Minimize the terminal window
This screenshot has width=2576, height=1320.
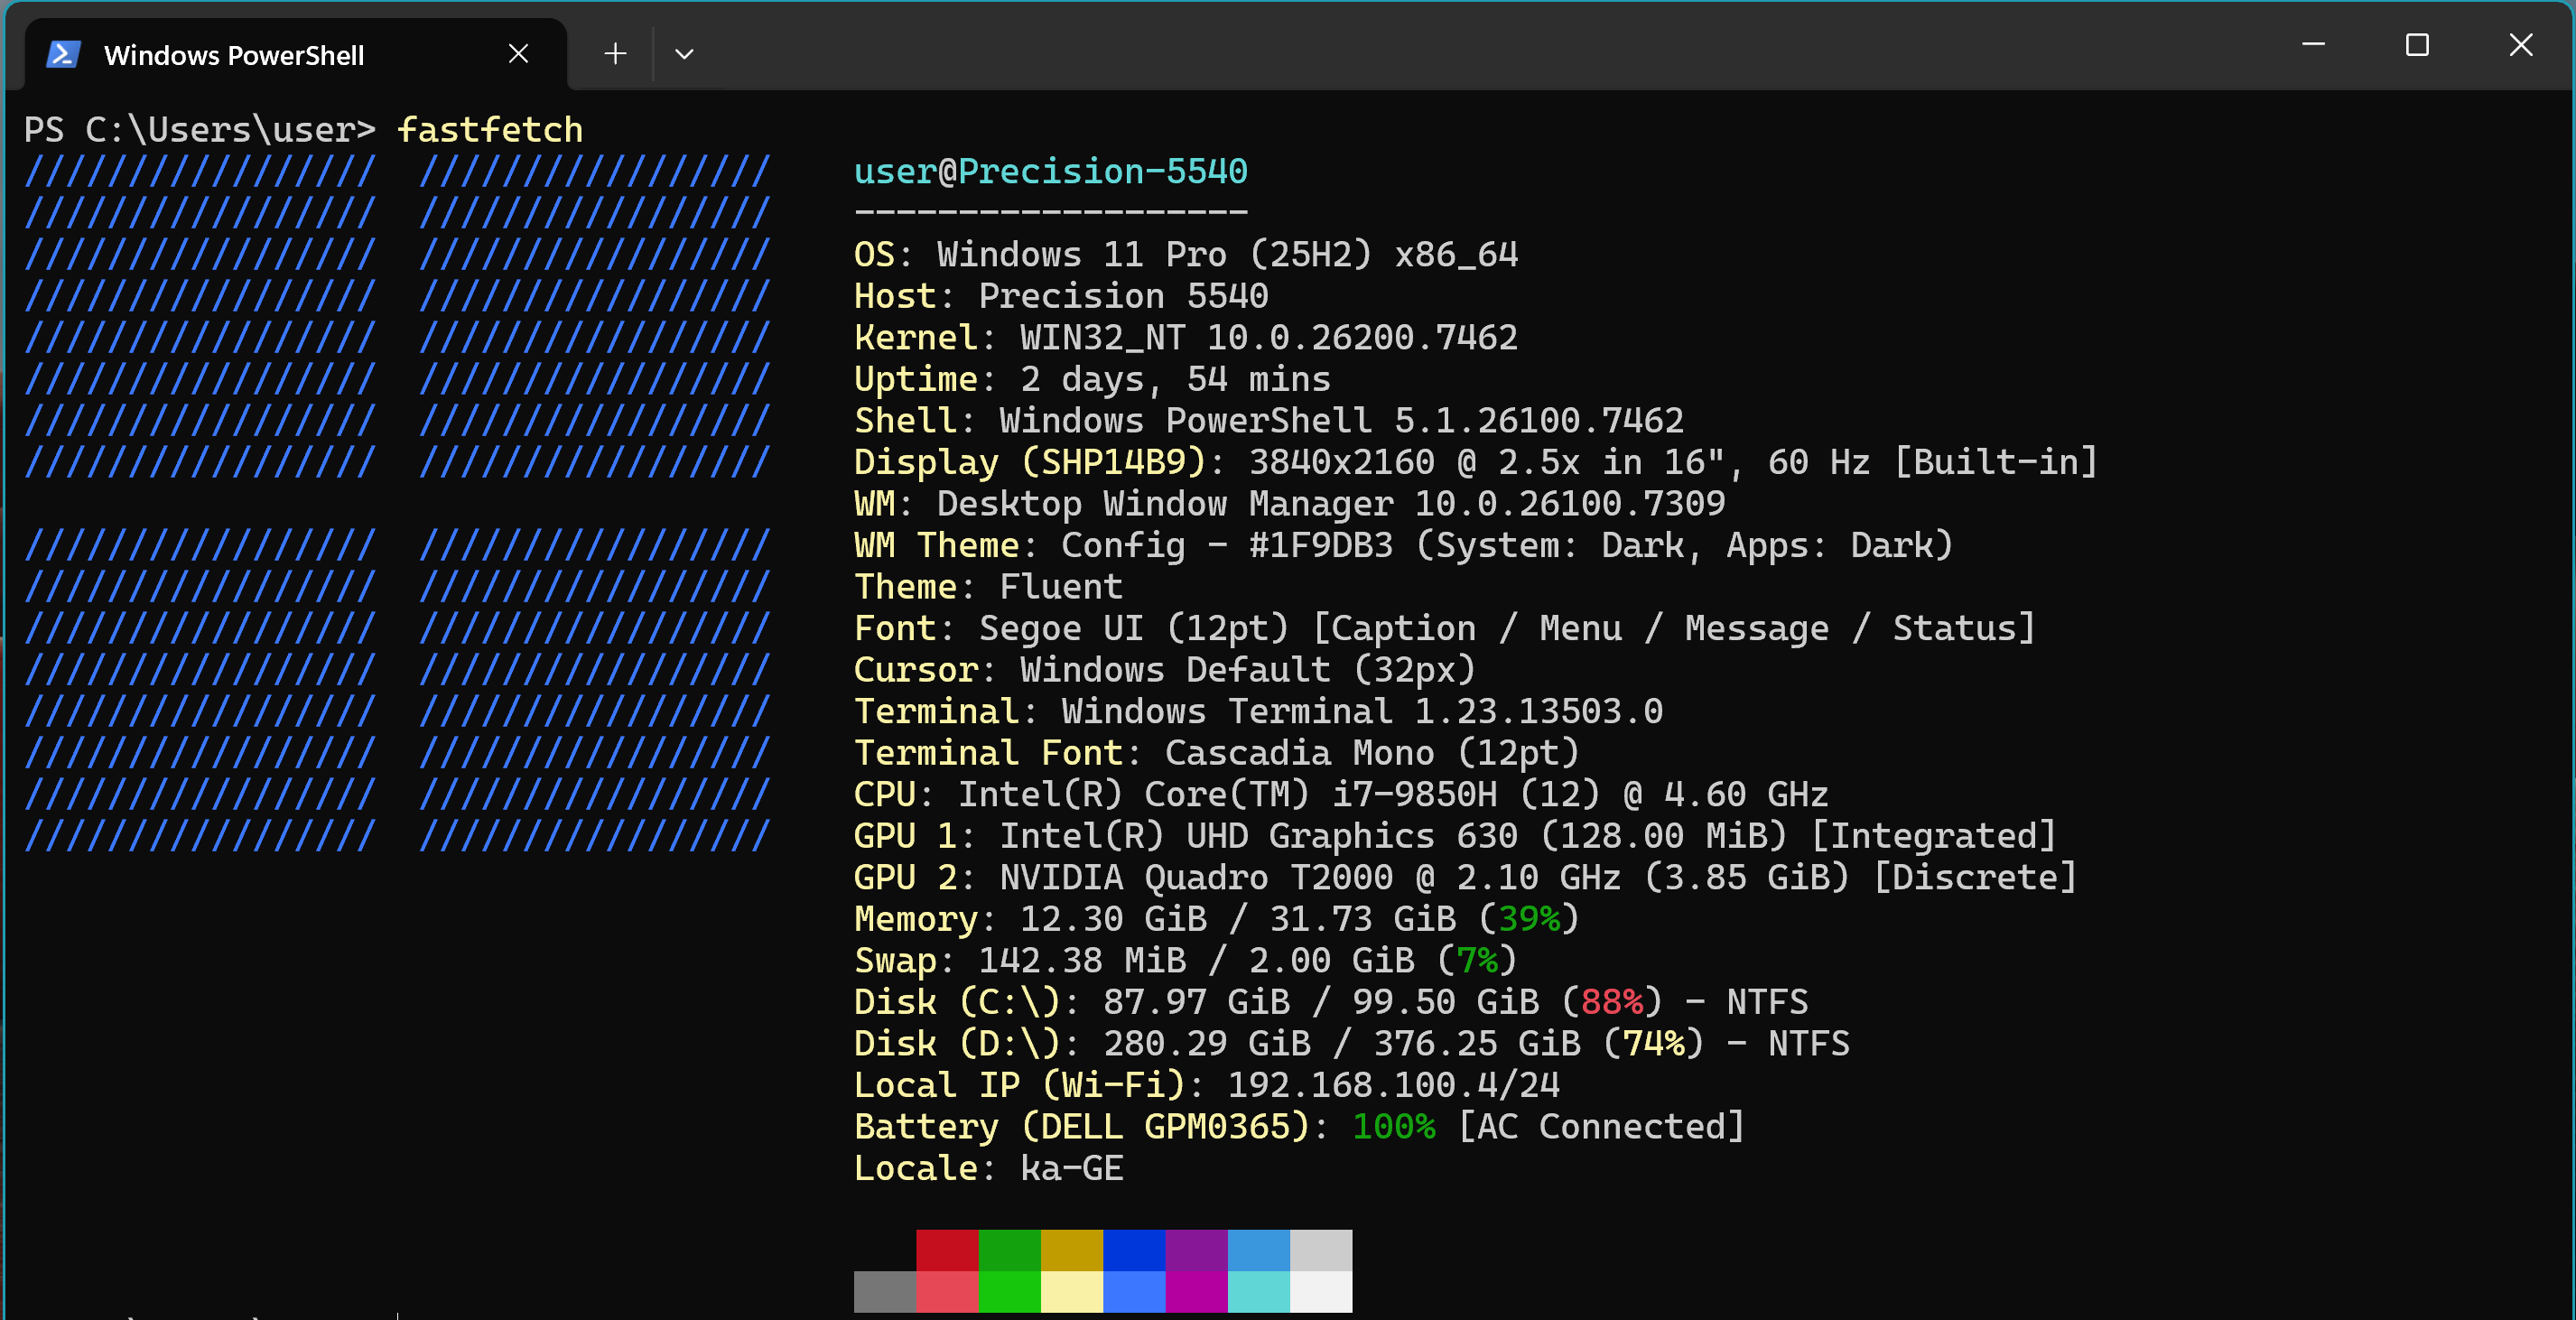point(2312,45)
